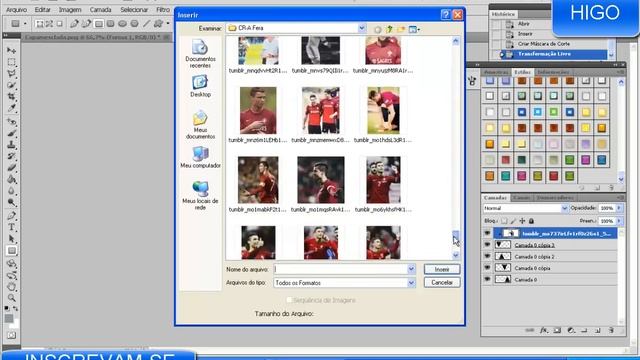Open the Arquivo menu
The image size is (640, 360).
[x=16, y=9]
